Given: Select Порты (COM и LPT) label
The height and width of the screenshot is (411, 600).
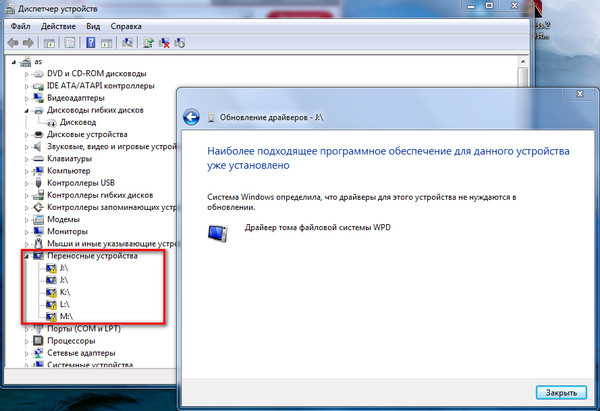Looking at the screenshot, I should click(x=84, y=329).
